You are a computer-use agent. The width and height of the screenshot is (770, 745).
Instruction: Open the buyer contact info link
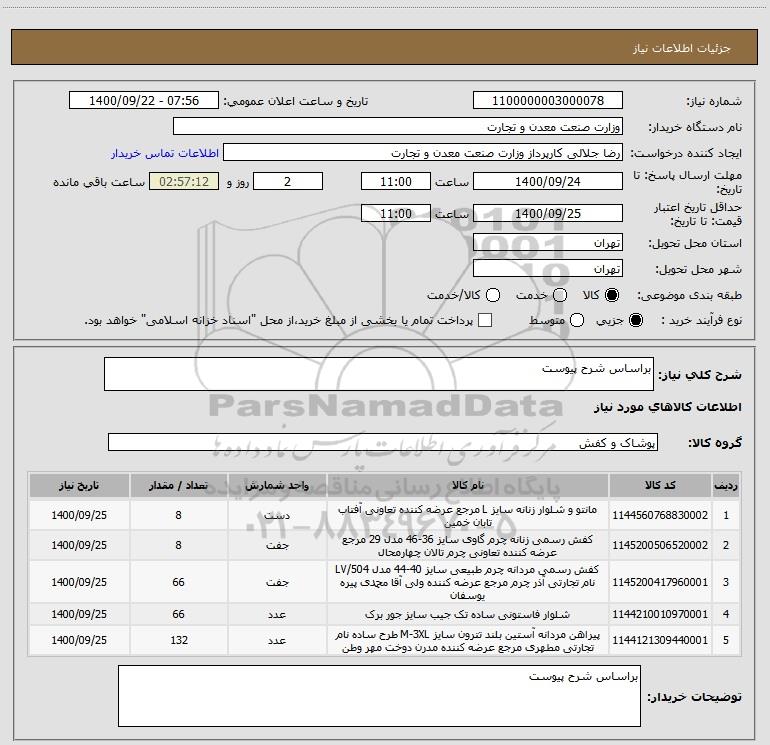click(x=165, y=153)
